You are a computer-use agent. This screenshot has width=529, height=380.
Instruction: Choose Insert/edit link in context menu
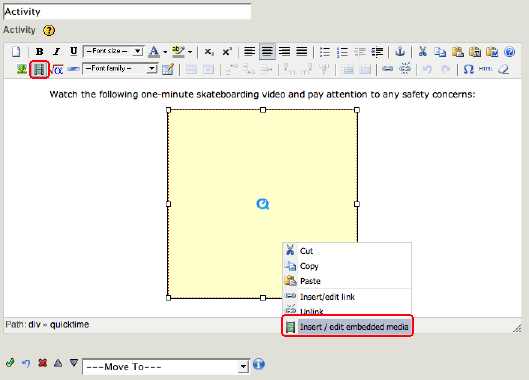pos(347,297)
